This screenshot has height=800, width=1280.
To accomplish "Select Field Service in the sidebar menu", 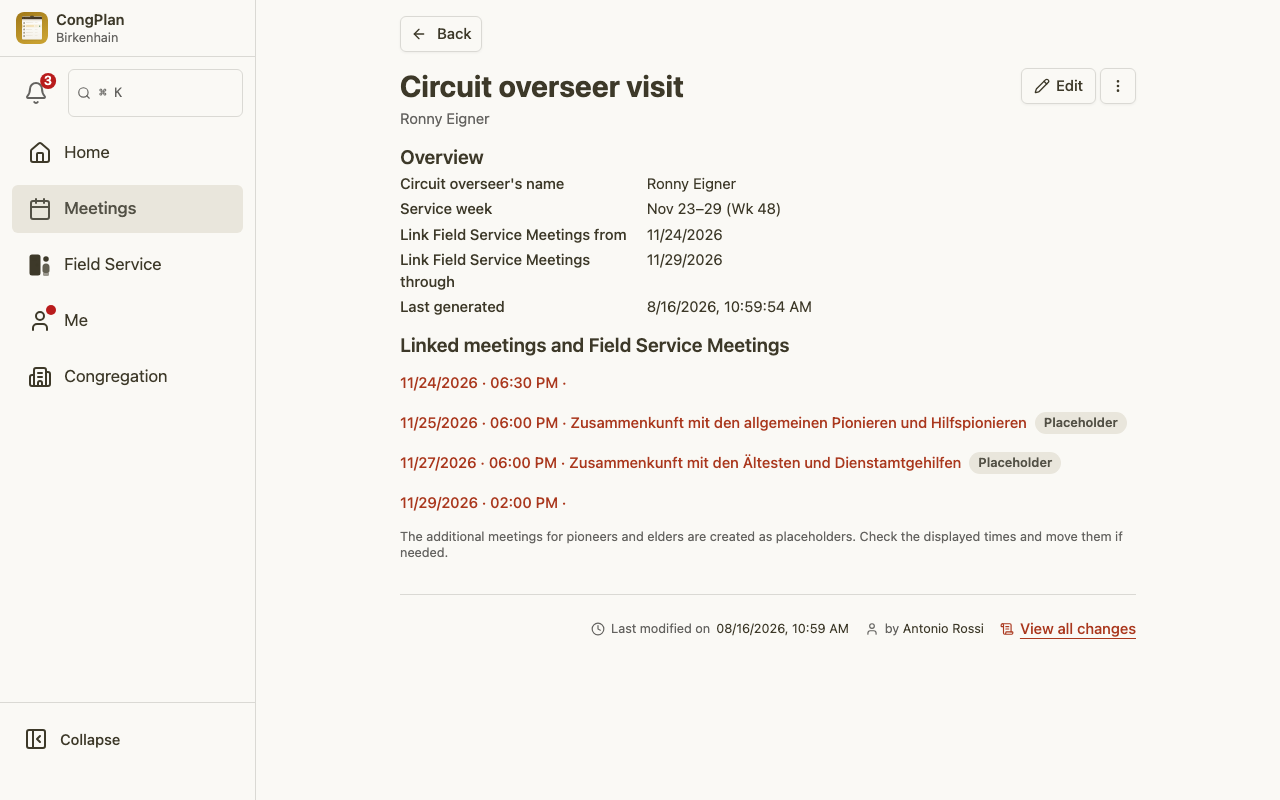I will click(x=127, y=265).
